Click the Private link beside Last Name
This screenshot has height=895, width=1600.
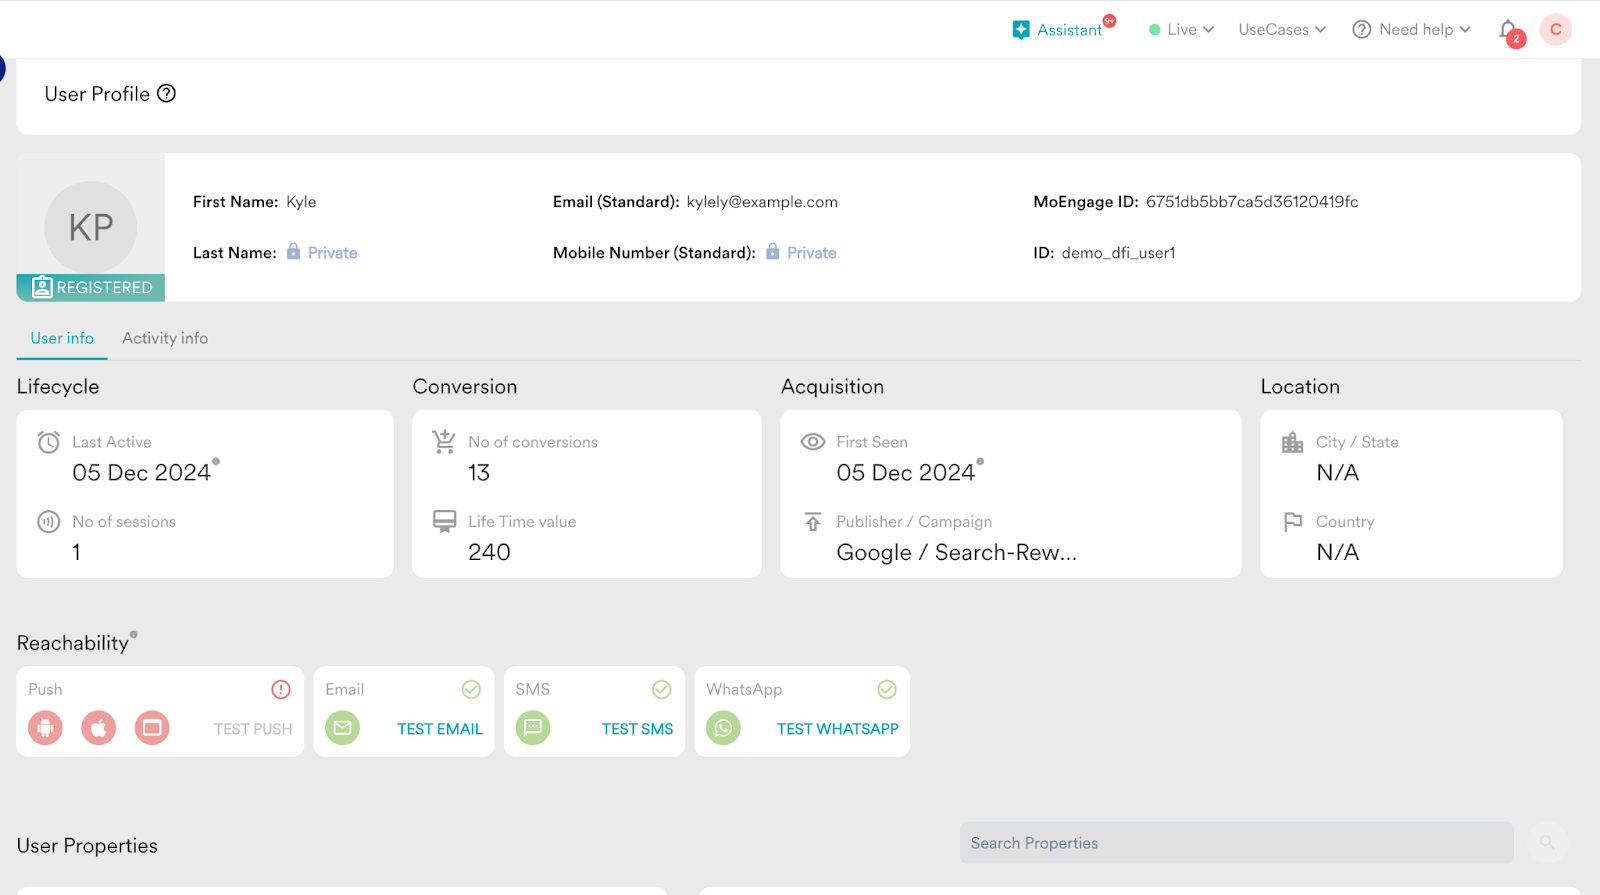click(x=332, y=253)
